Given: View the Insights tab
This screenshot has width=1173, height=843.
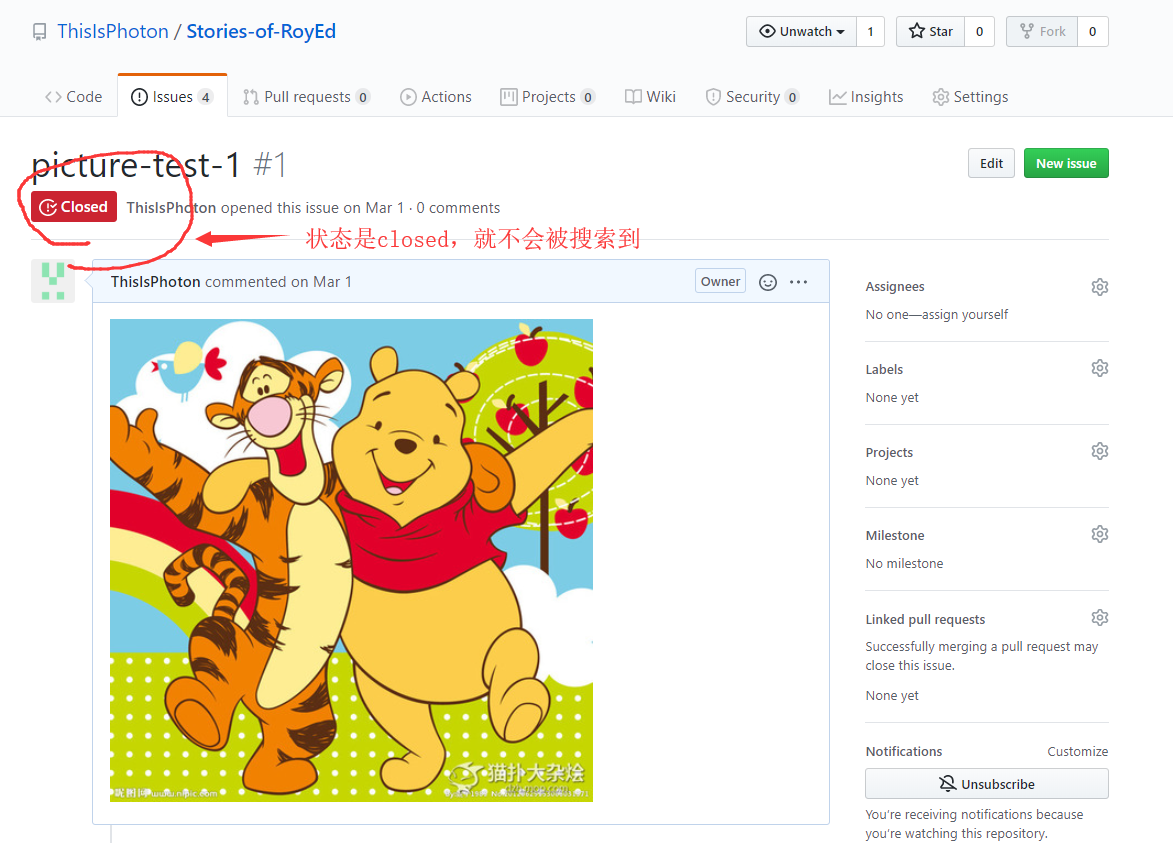Looking at the screenshot, I should (866, 96).
